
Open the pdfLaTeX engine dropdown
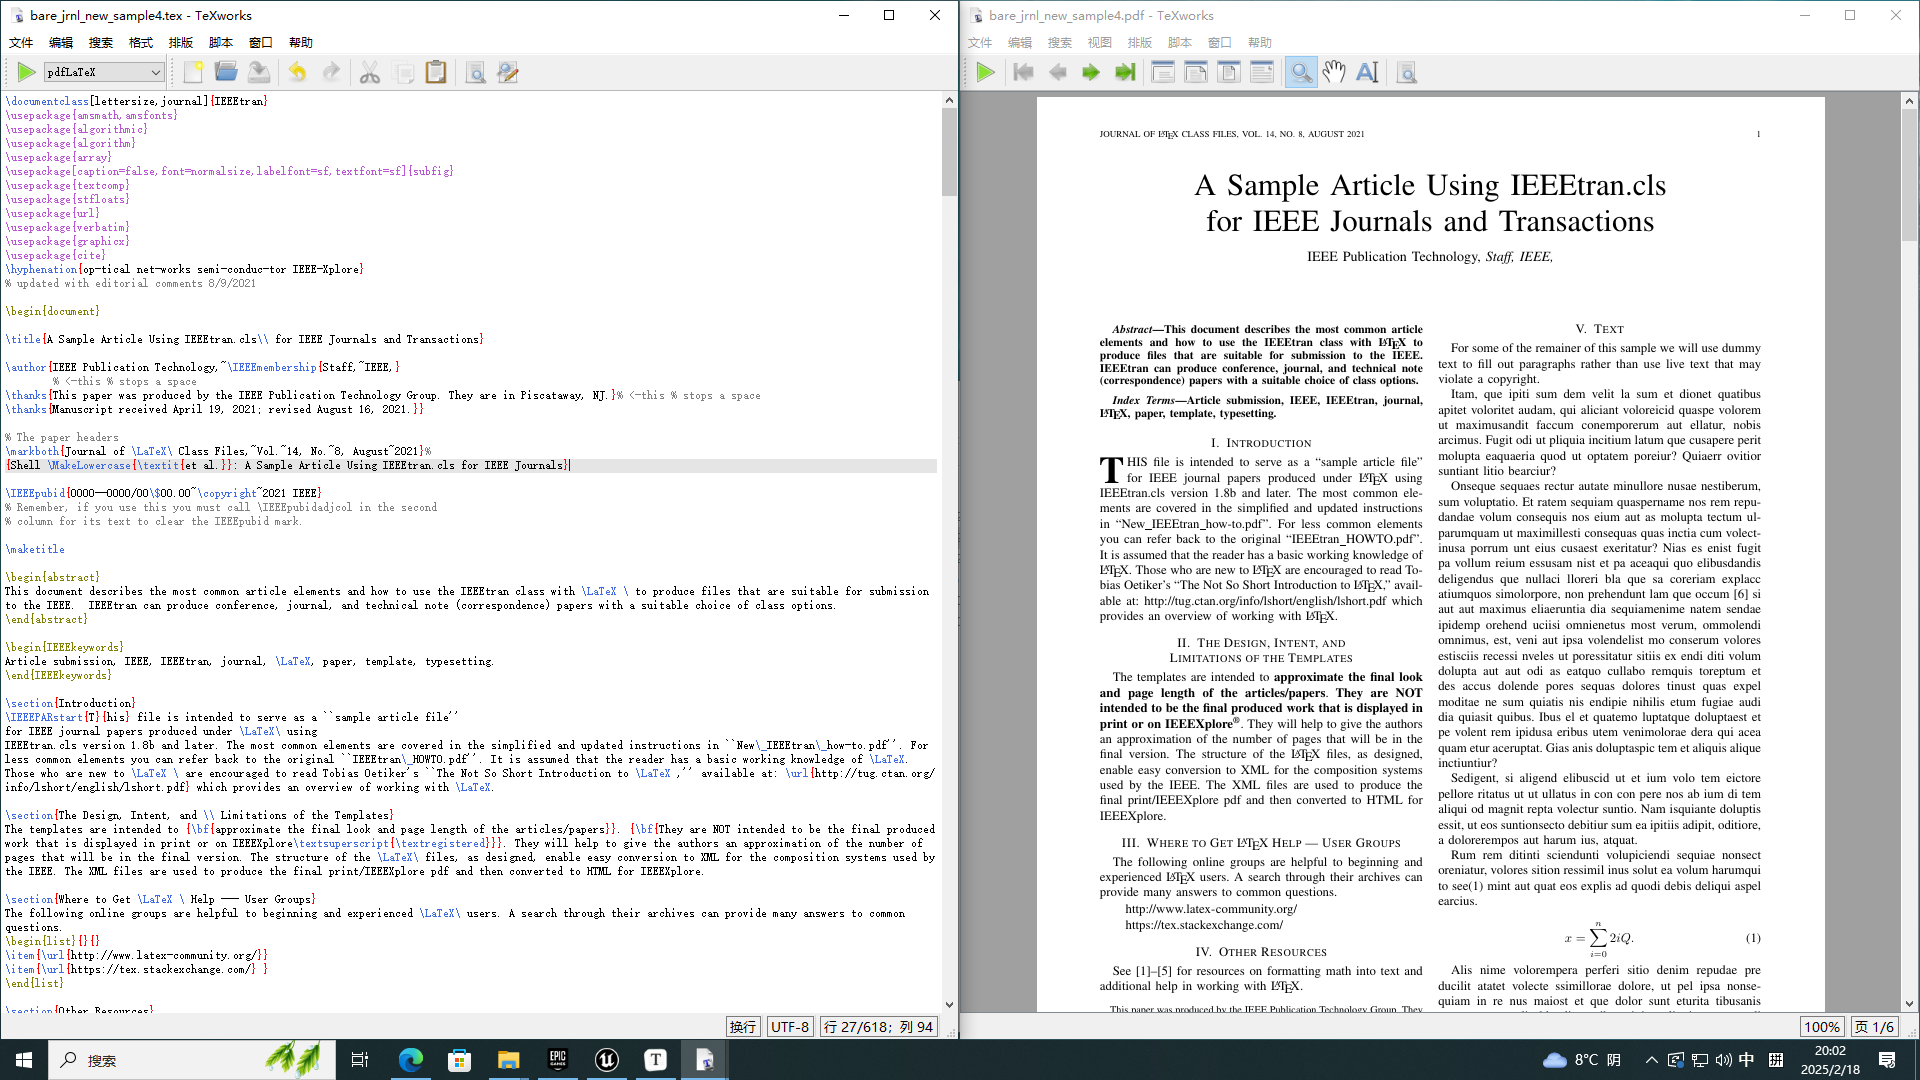(103, 72)
